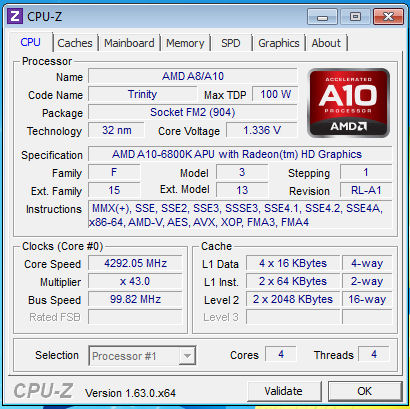This screenshot has width=410, height=409.
Task: Click the Core Voltage value field
Action: [x=262, y=130]
